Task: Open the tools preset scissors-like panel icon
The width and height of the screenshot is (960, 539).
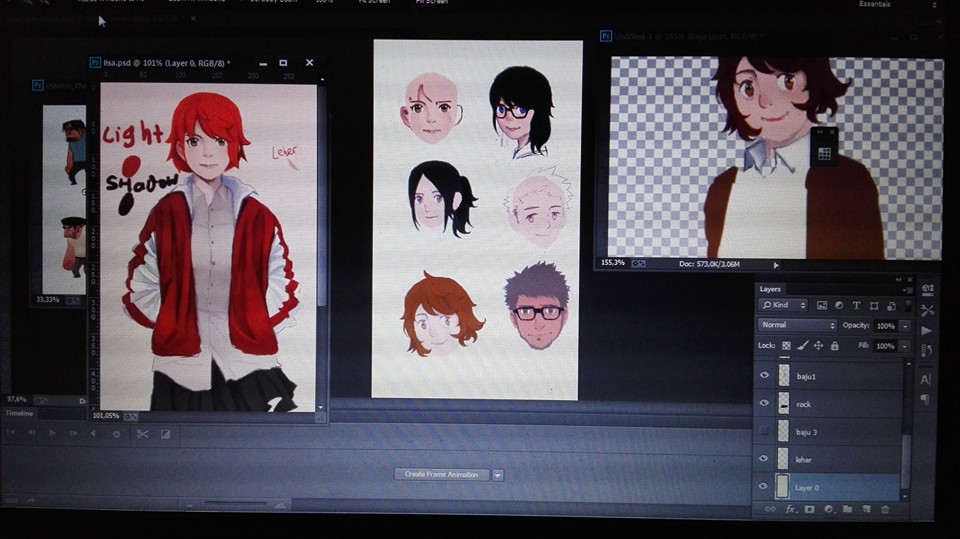Action: coord(928,311)
